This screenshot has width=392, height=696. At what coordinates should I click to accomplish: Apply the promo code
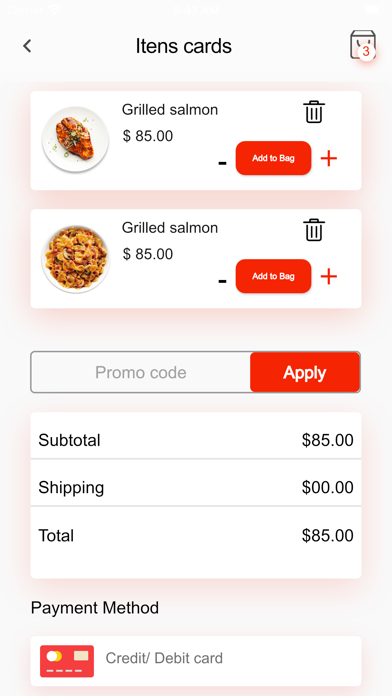point(305,372)
